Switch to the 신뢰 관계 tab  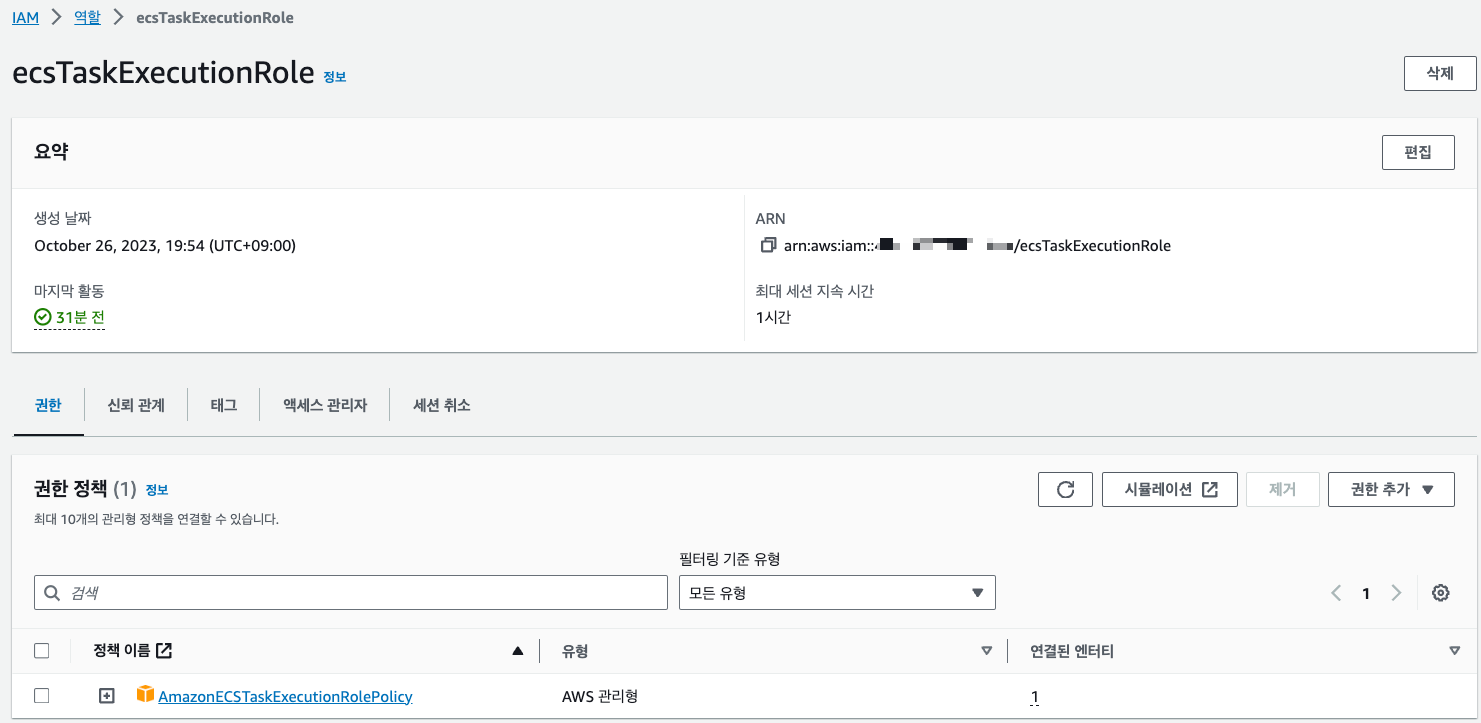click(x=136, y=405)
